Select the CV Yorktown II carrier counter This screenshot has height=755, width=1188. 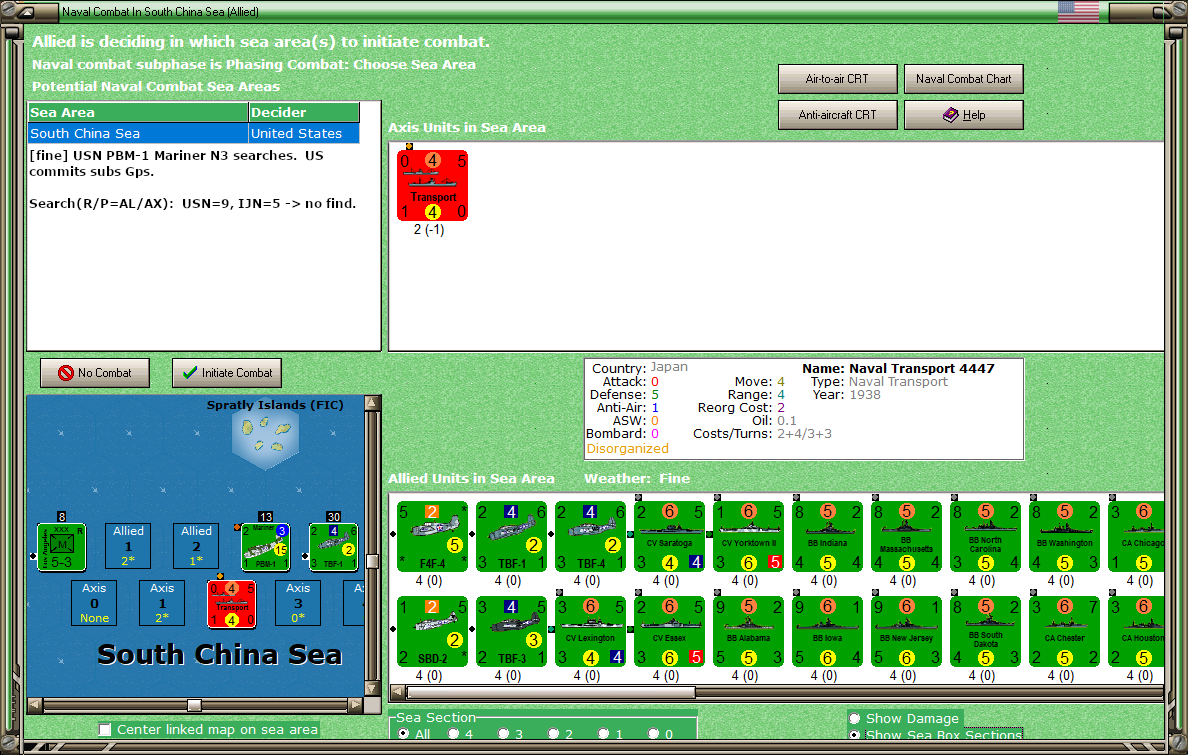pos(749,537)
